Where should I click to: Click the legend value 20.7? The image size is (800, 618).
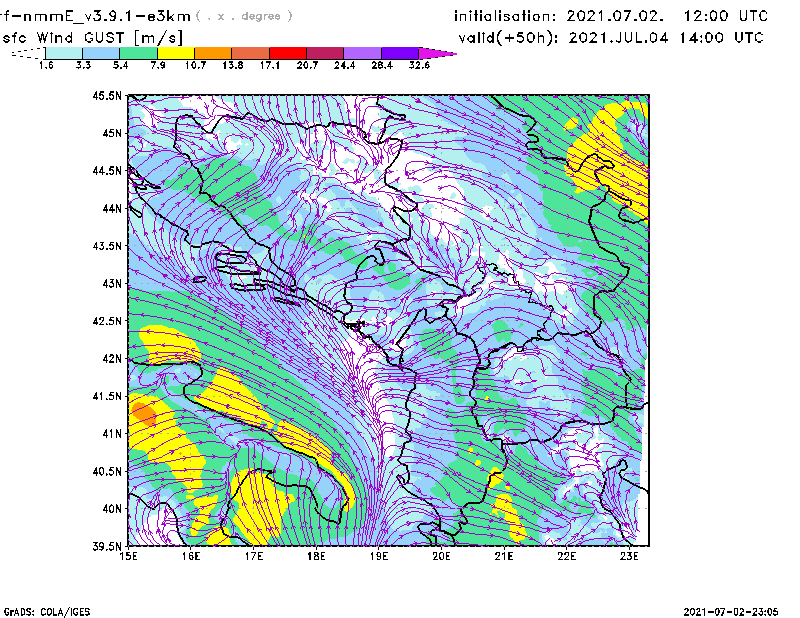pyautogui.click(x=307, y=65)
